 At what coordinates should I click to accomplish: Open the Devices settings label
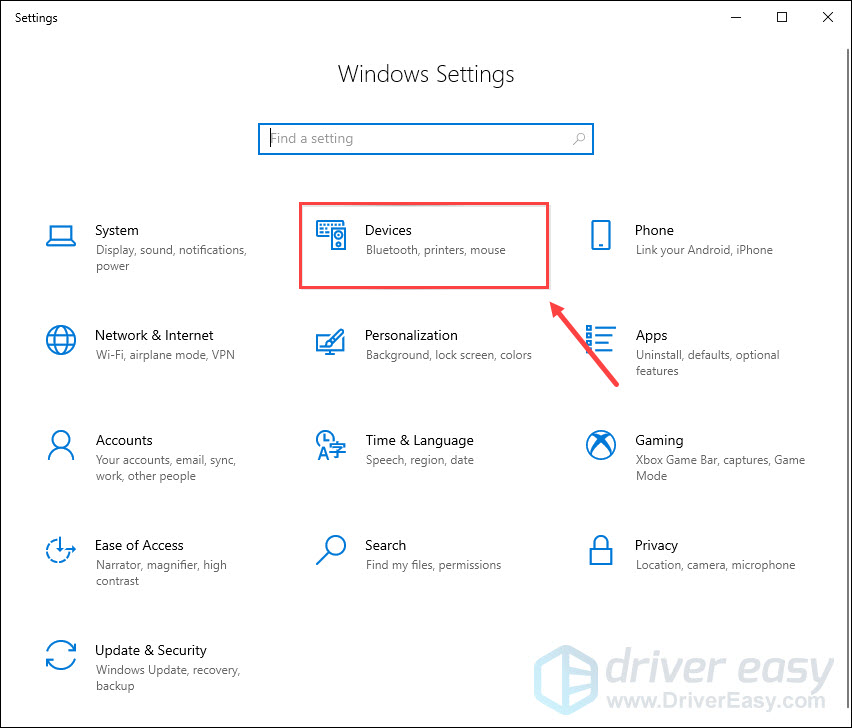click(388, 230)
